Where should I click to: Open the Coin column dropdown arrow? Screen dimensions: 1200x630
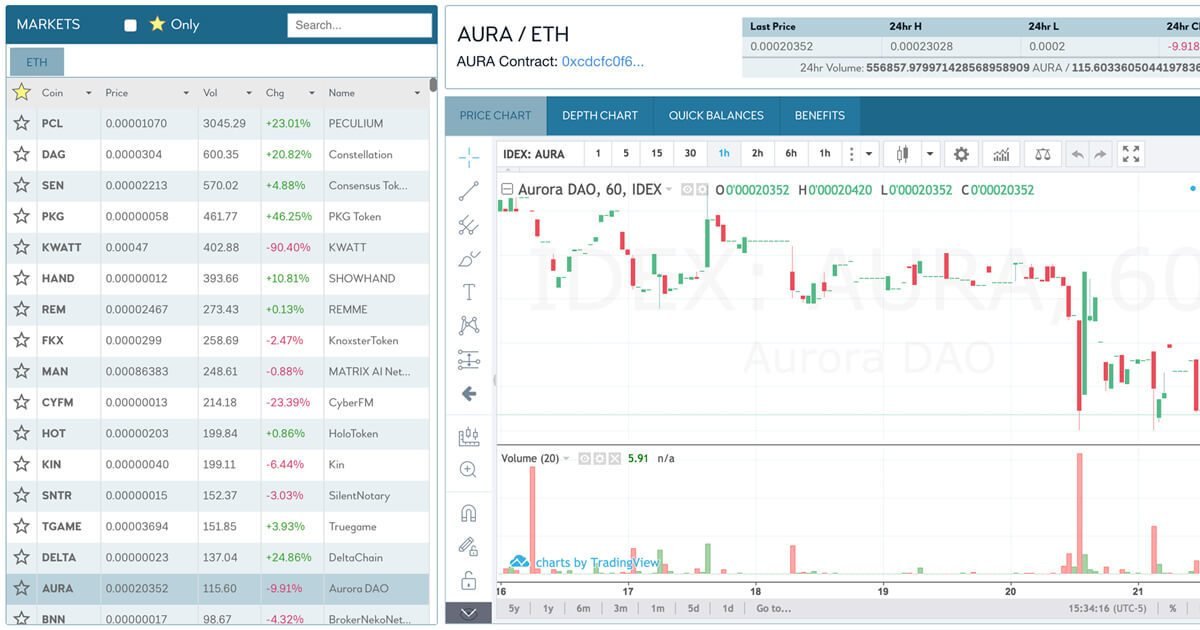[x=88, y=93]
